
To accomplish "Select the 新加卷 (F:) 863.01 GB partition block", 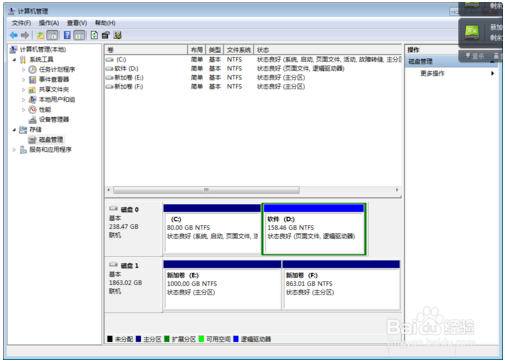I will pos(341,285).
